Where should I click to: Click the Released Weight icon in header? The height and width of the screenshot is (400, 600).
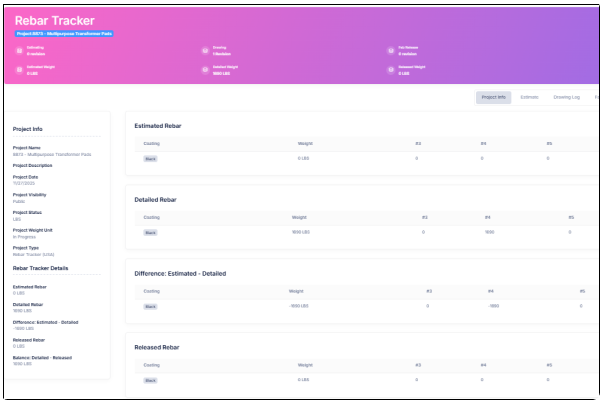(x=389, y=70)
